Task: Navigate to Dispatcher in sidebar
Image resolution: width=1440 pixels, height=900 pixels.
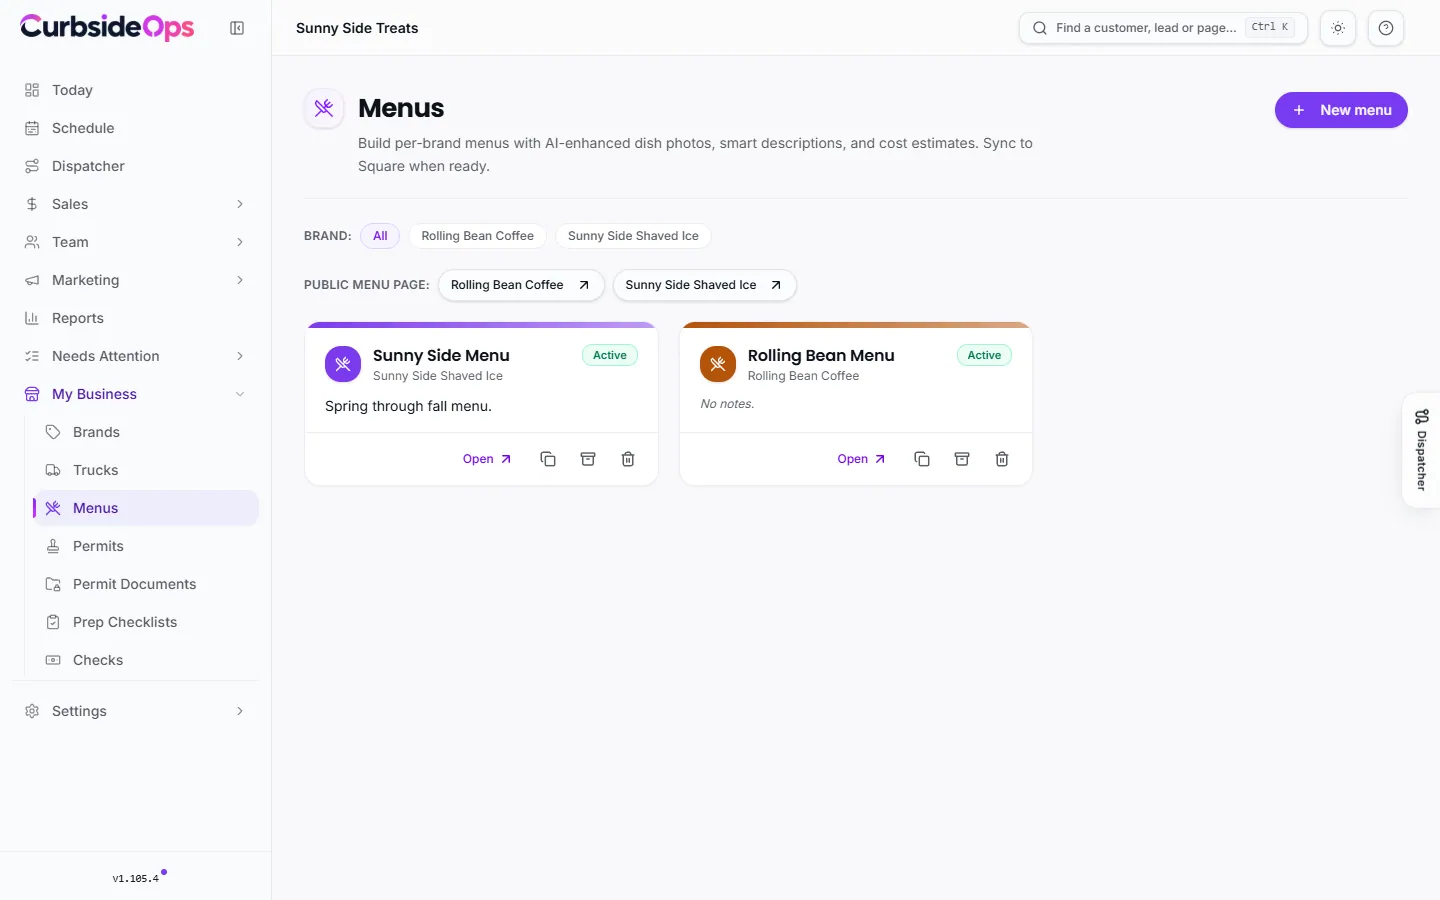Action: tap(135, 166)
